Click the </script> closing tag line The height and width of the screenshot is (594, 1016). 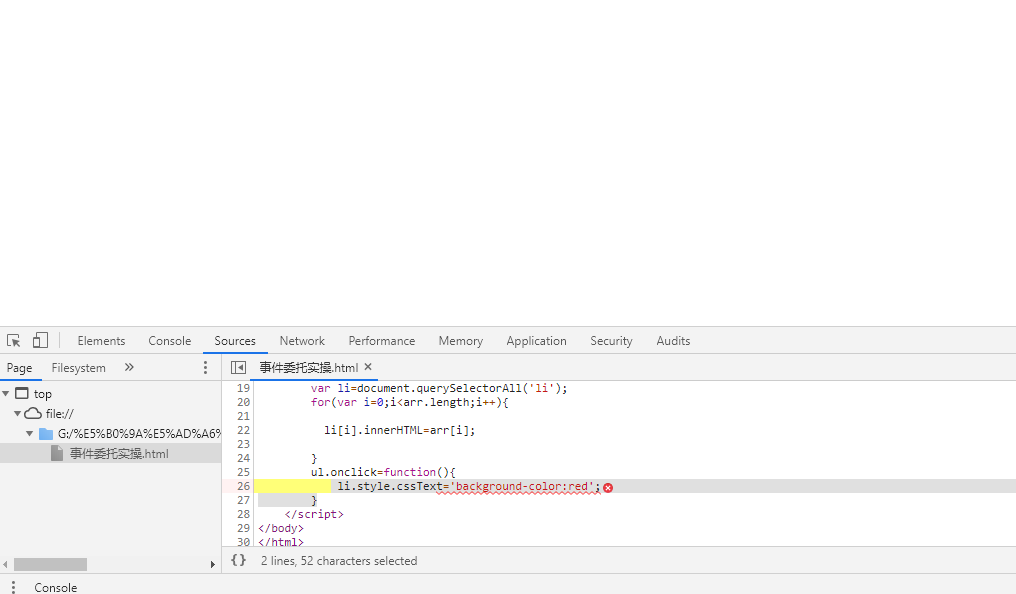314,514
